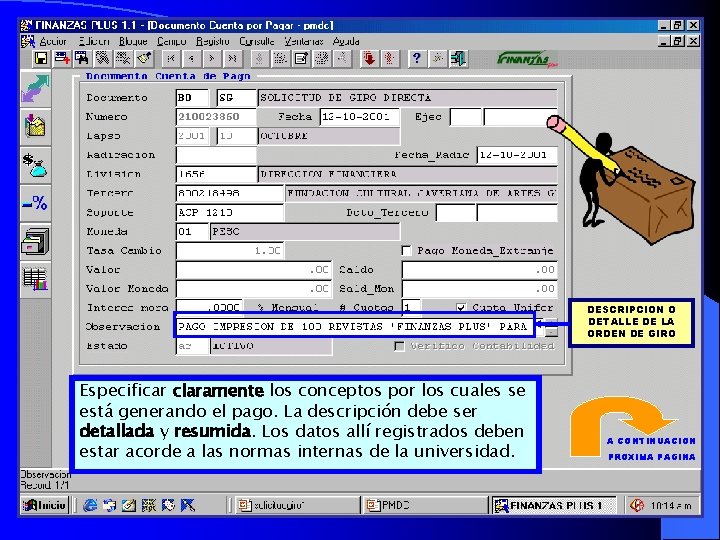Open help with the question mark icon
The height and width of the screenshot is (540, 720).
coord(416,59)
